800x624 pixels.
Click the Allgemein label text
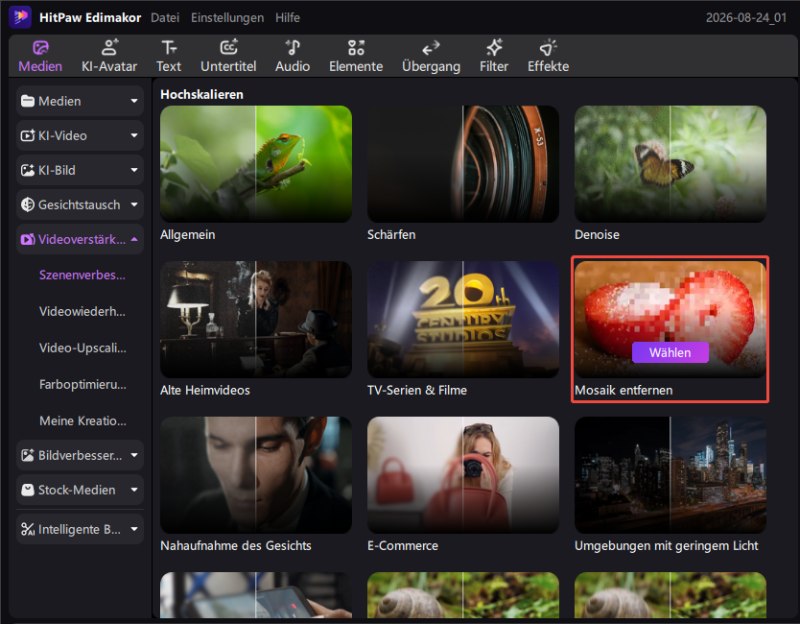coord(187,235)
